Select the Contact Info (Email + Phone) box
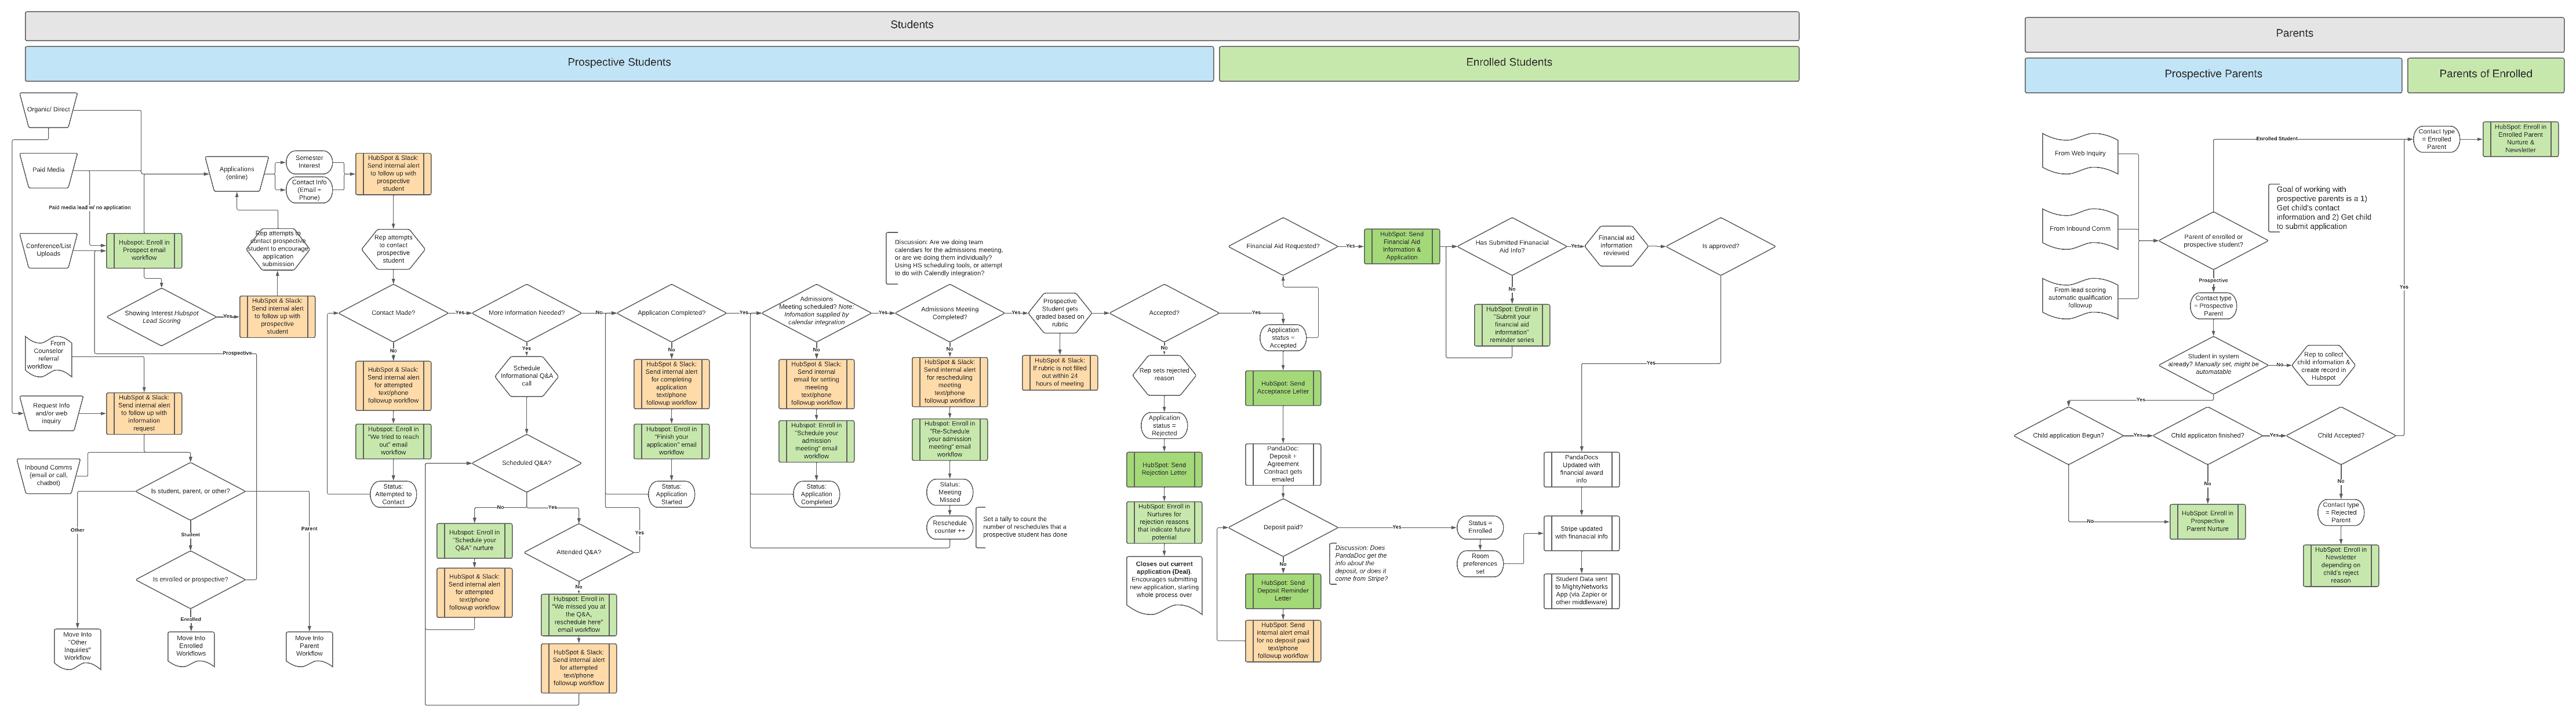Image resolution: width=2576 pixels, height=717 pixels. point(309,190)
